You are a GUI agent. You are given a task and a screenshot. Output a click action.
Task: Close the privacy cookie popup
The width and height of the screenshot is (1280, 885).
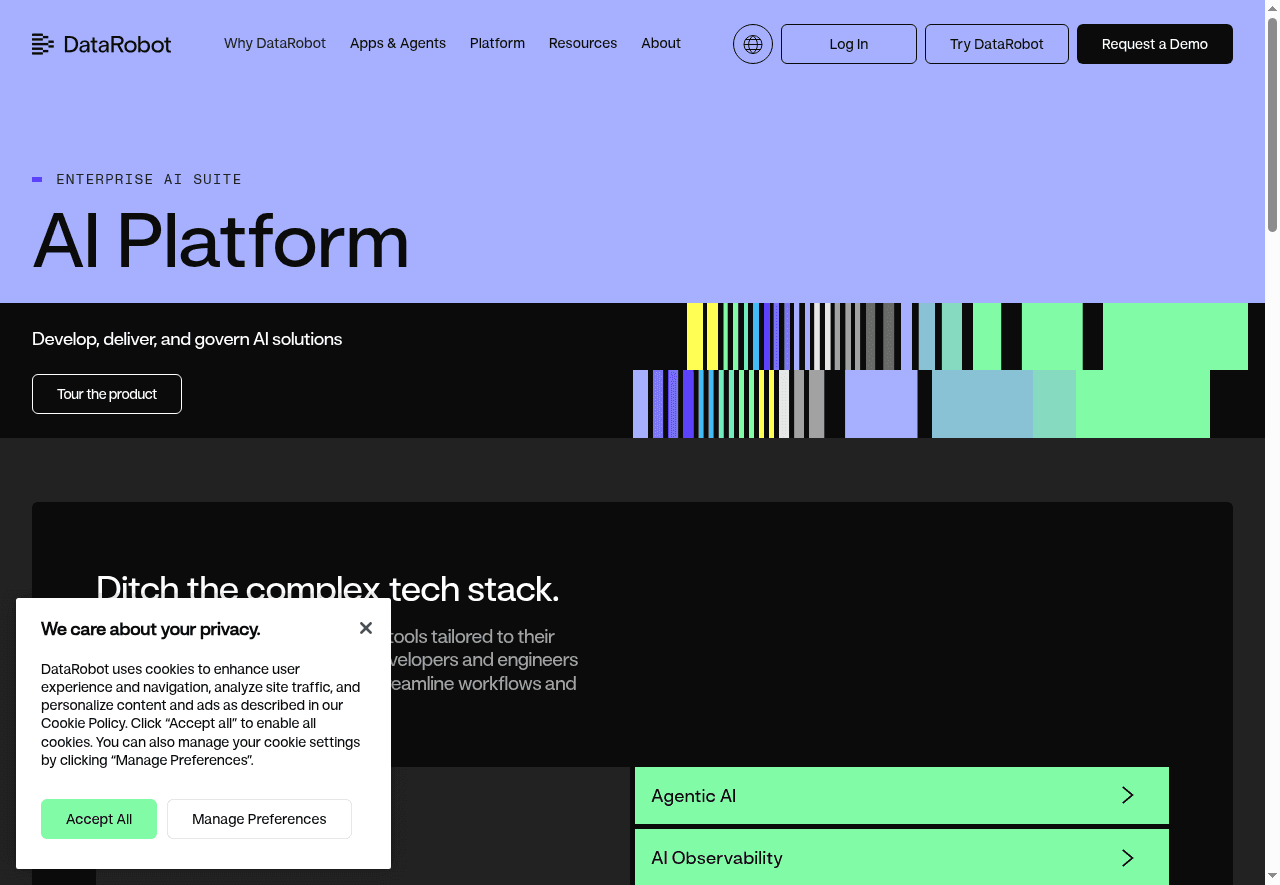(x=366, y=628)
